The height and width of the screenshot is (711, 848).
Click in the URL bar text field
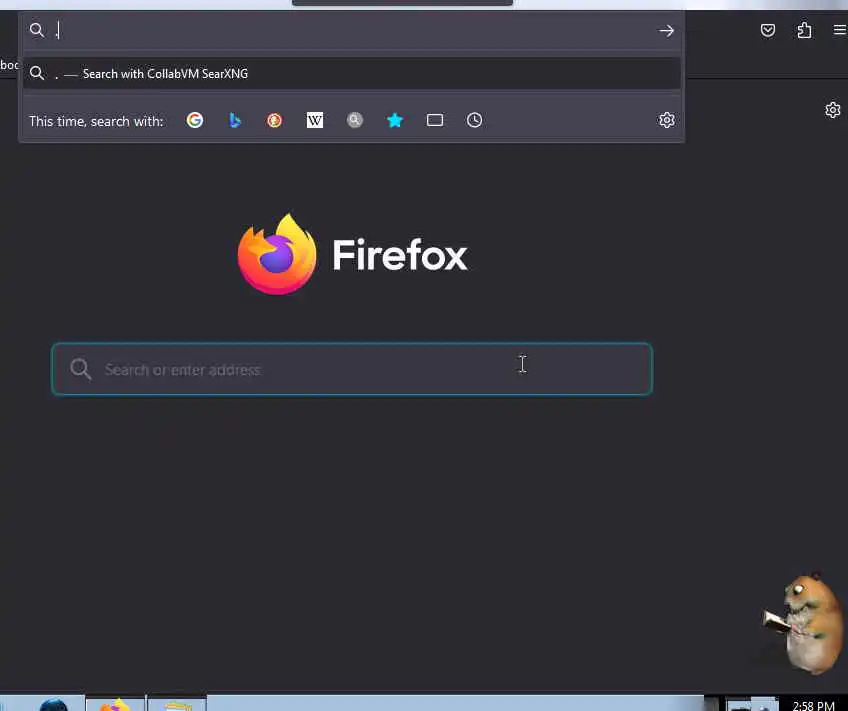pos(352,30)
